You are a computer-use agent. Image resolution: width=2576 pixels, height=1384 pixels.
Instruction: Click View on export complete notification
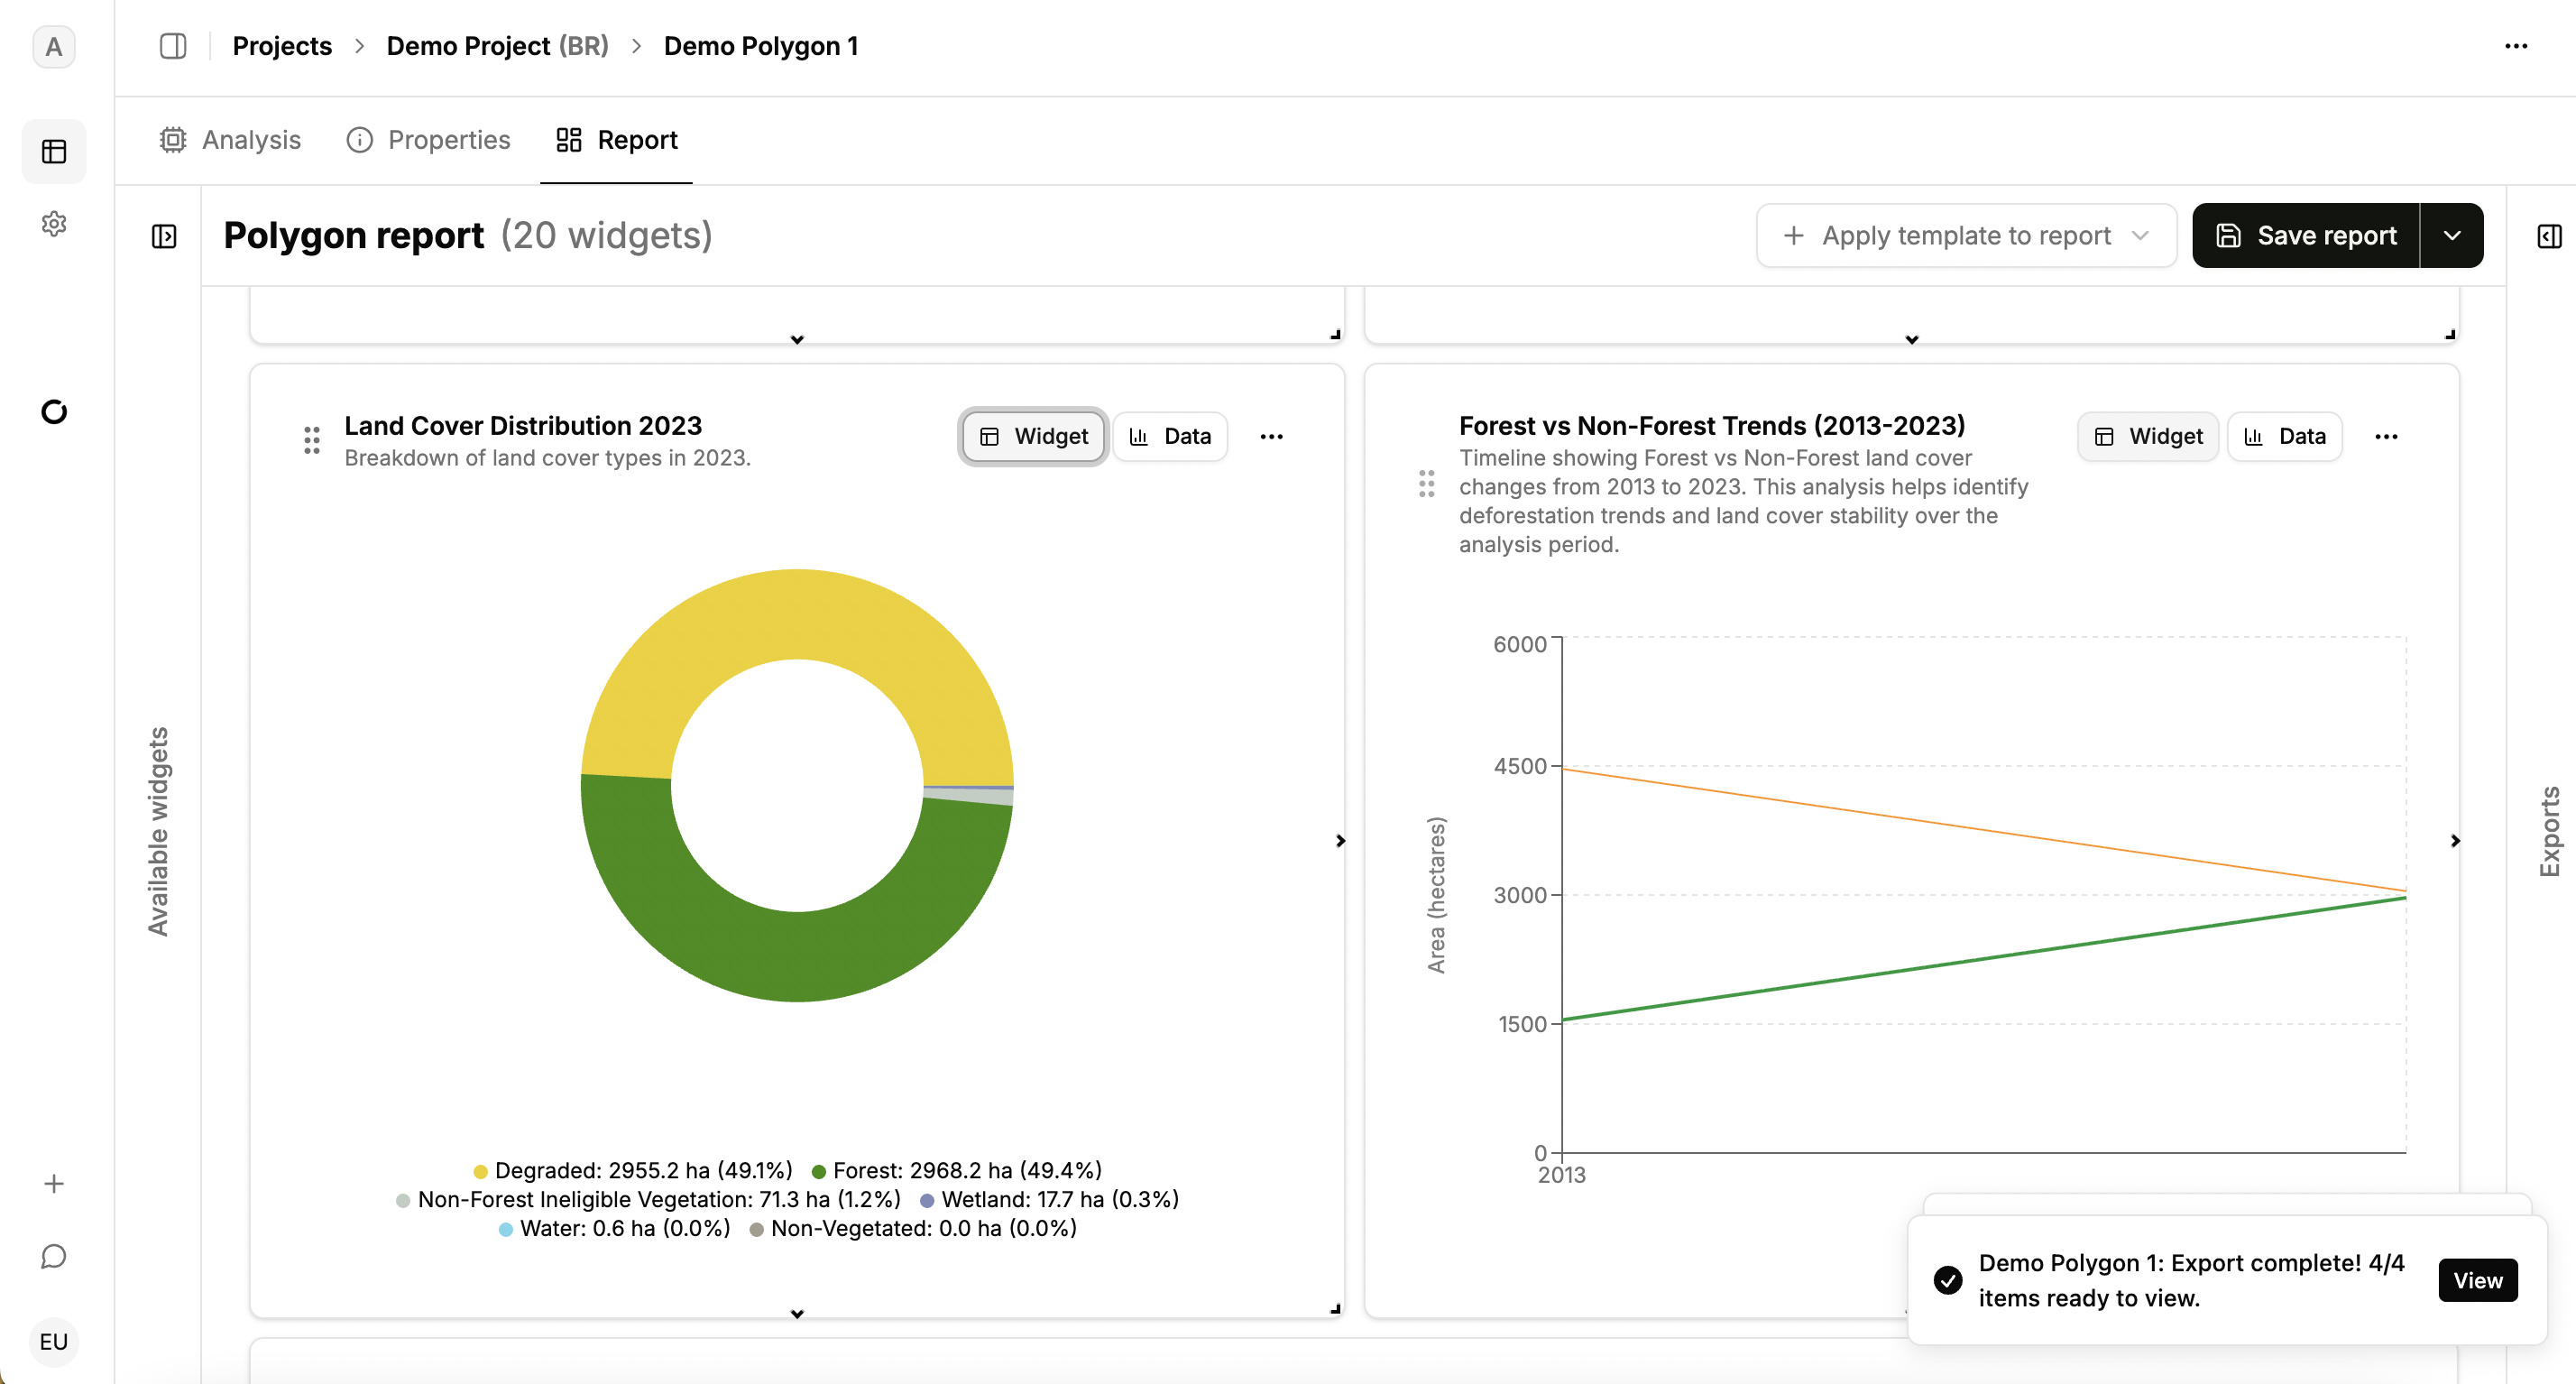pyautogui.click(x=2477, y=1280)
